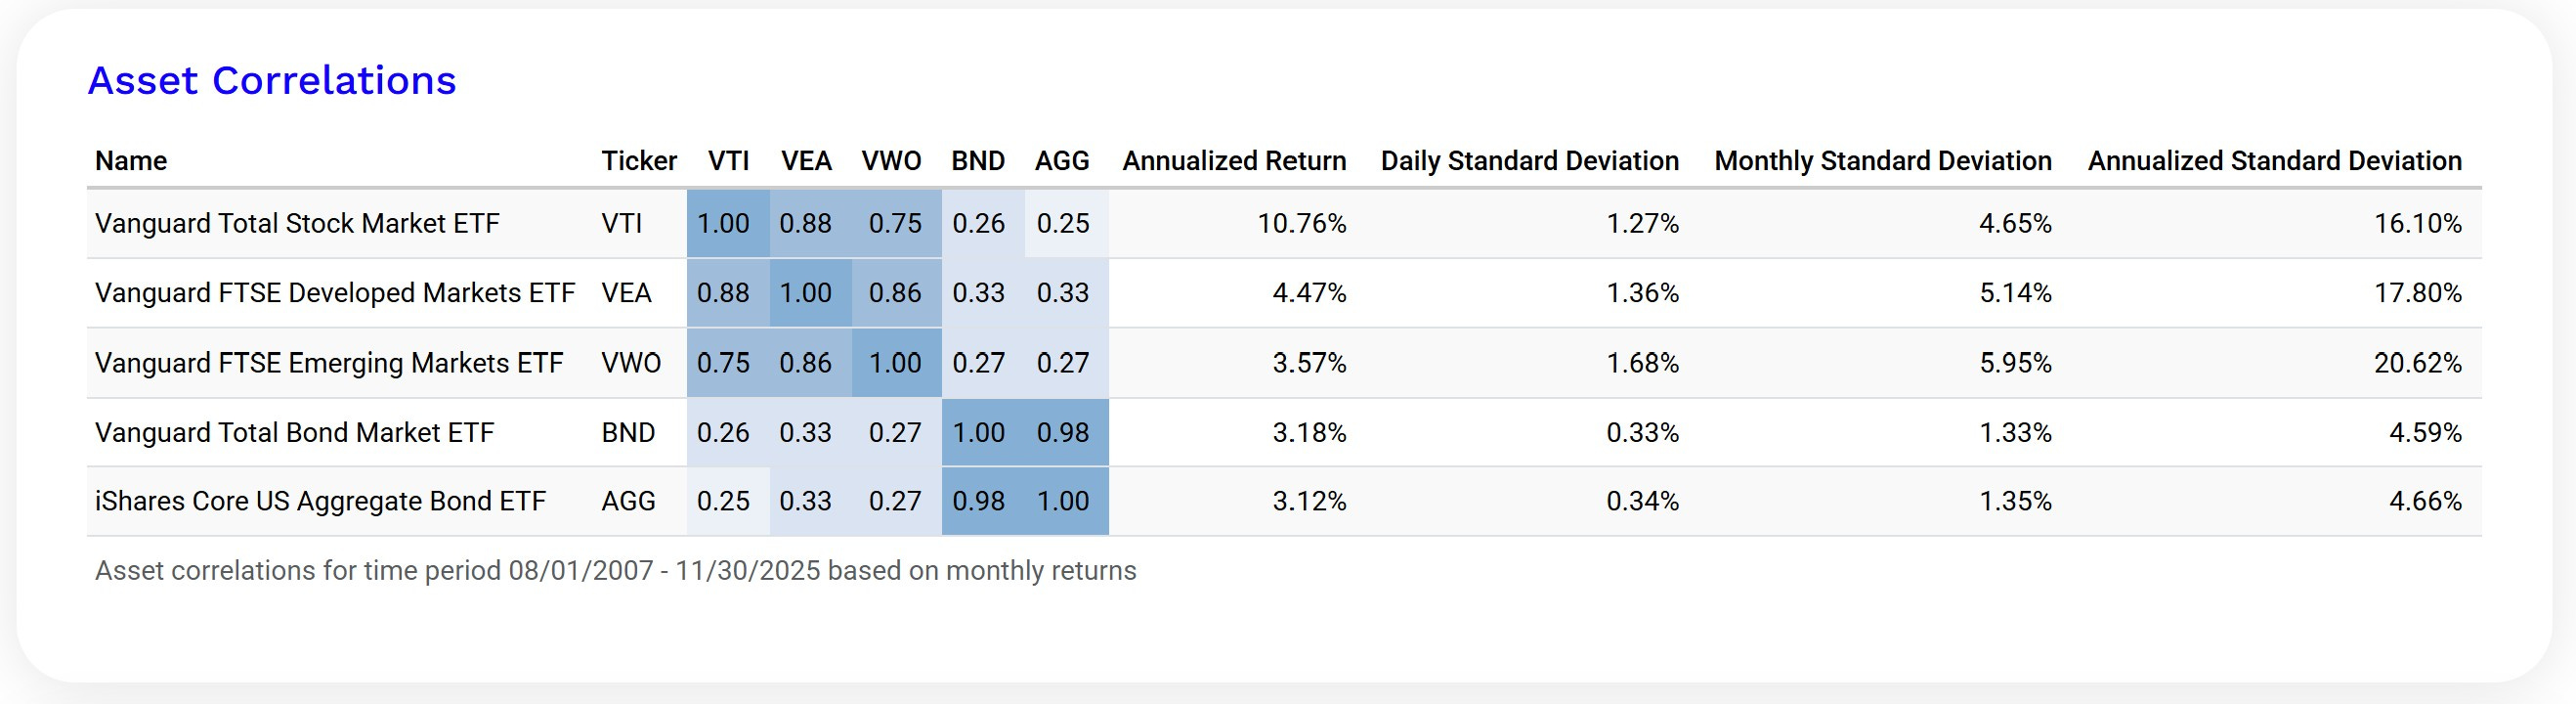Screen dimensions: 2576x704
Task: Click the Annualized Return column header
Action: pyautogui.click(x=1234, y=161)
